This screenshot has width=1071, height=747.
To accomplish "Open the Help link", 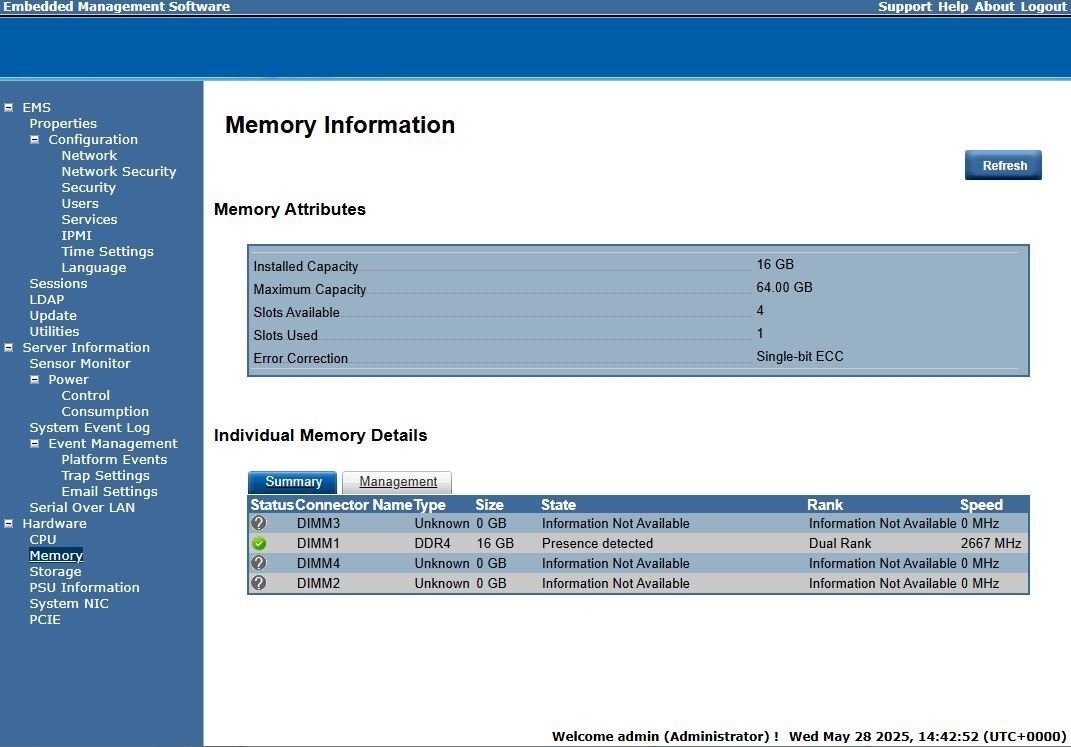I will click(x=953, y=7).
